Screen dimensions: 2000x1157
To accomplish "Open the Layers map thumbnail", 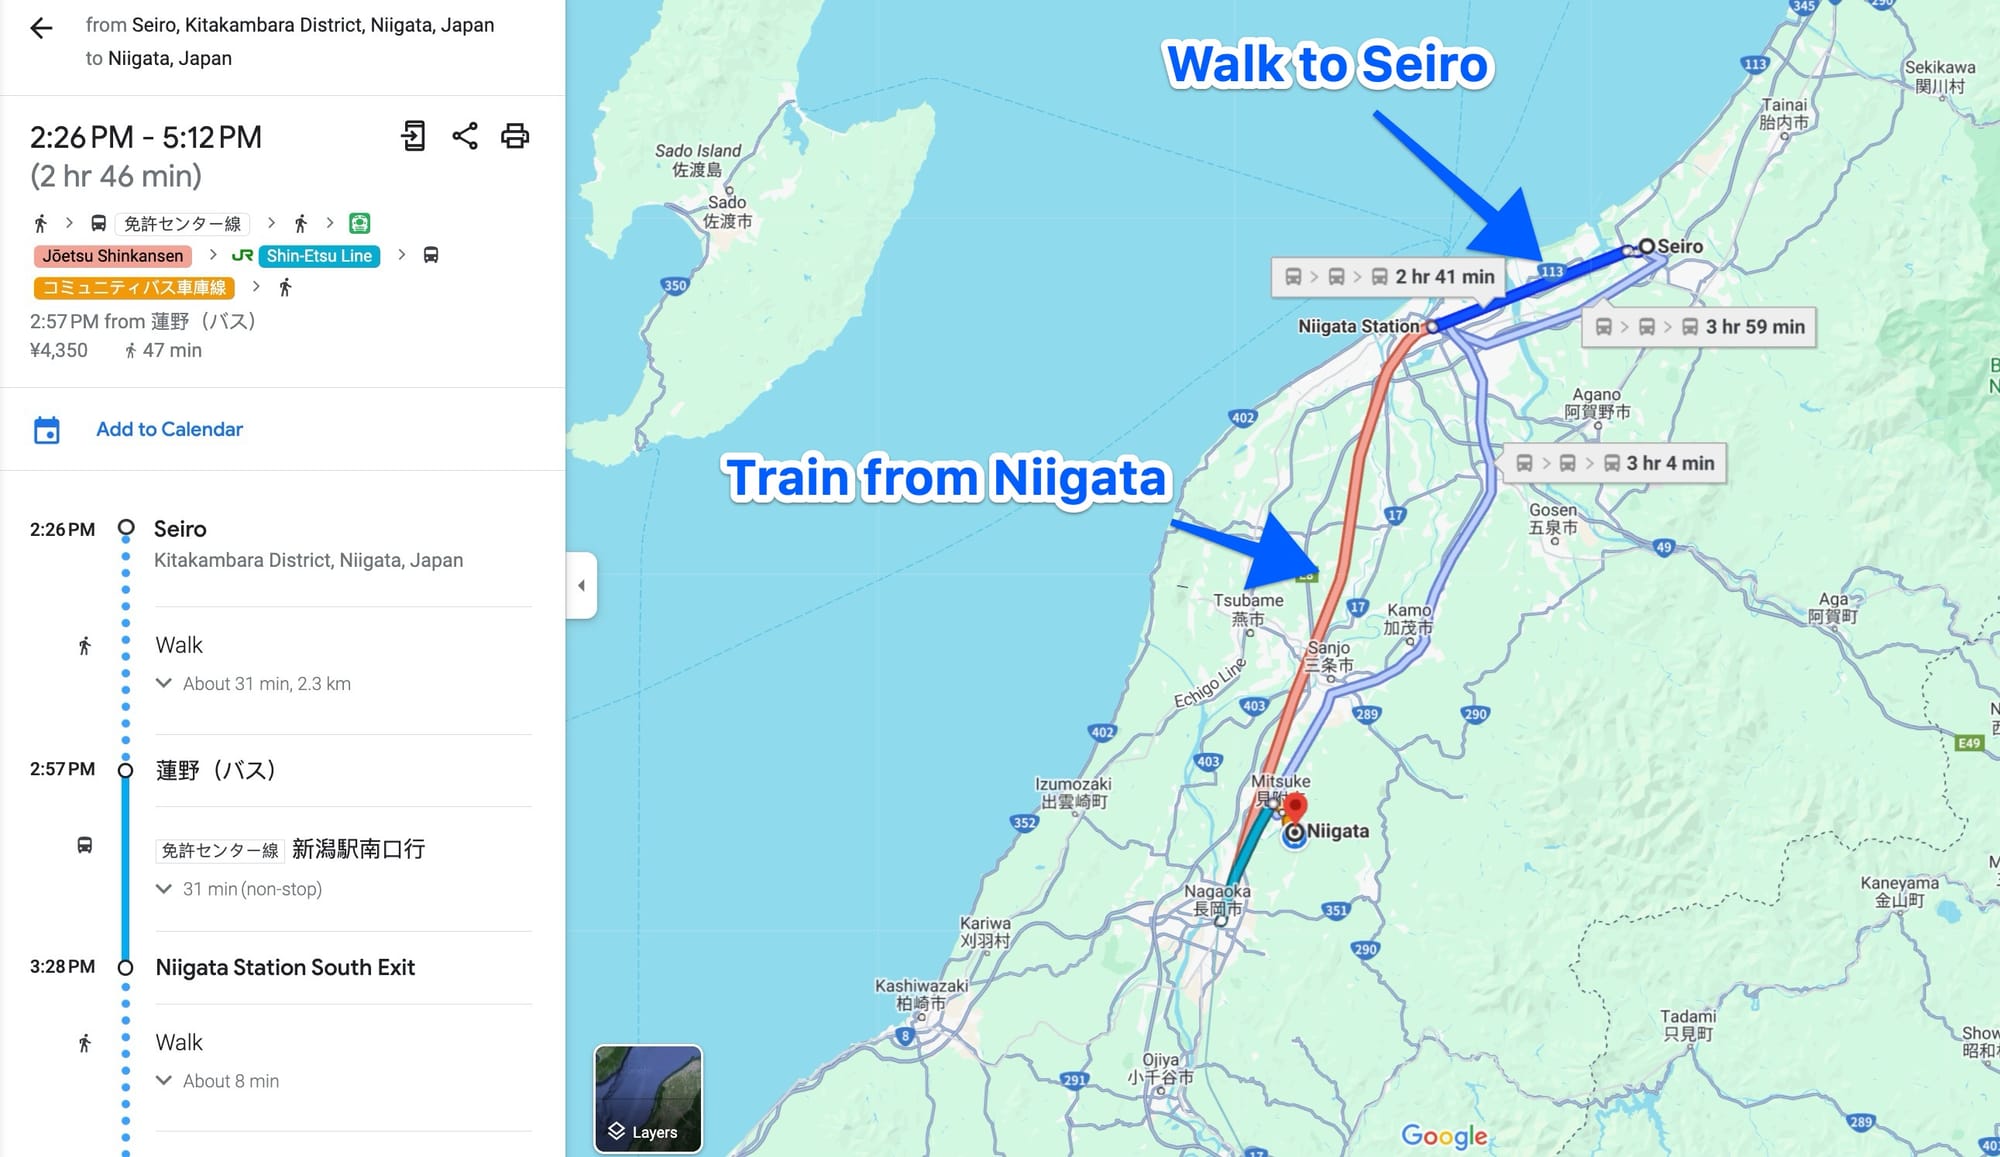I will (648, 1098).
